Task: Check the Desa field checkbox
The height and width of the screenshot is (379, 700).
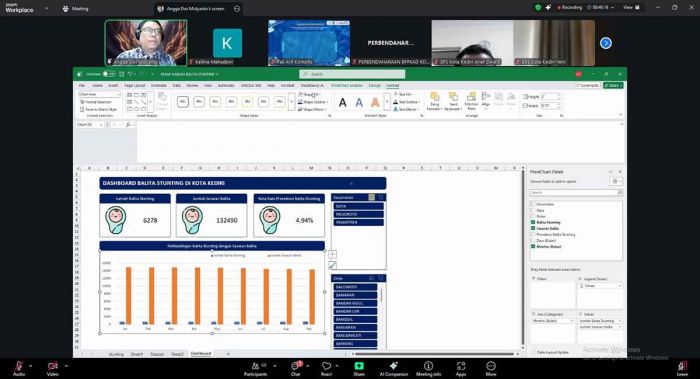Action: click(x=533, y=210)
